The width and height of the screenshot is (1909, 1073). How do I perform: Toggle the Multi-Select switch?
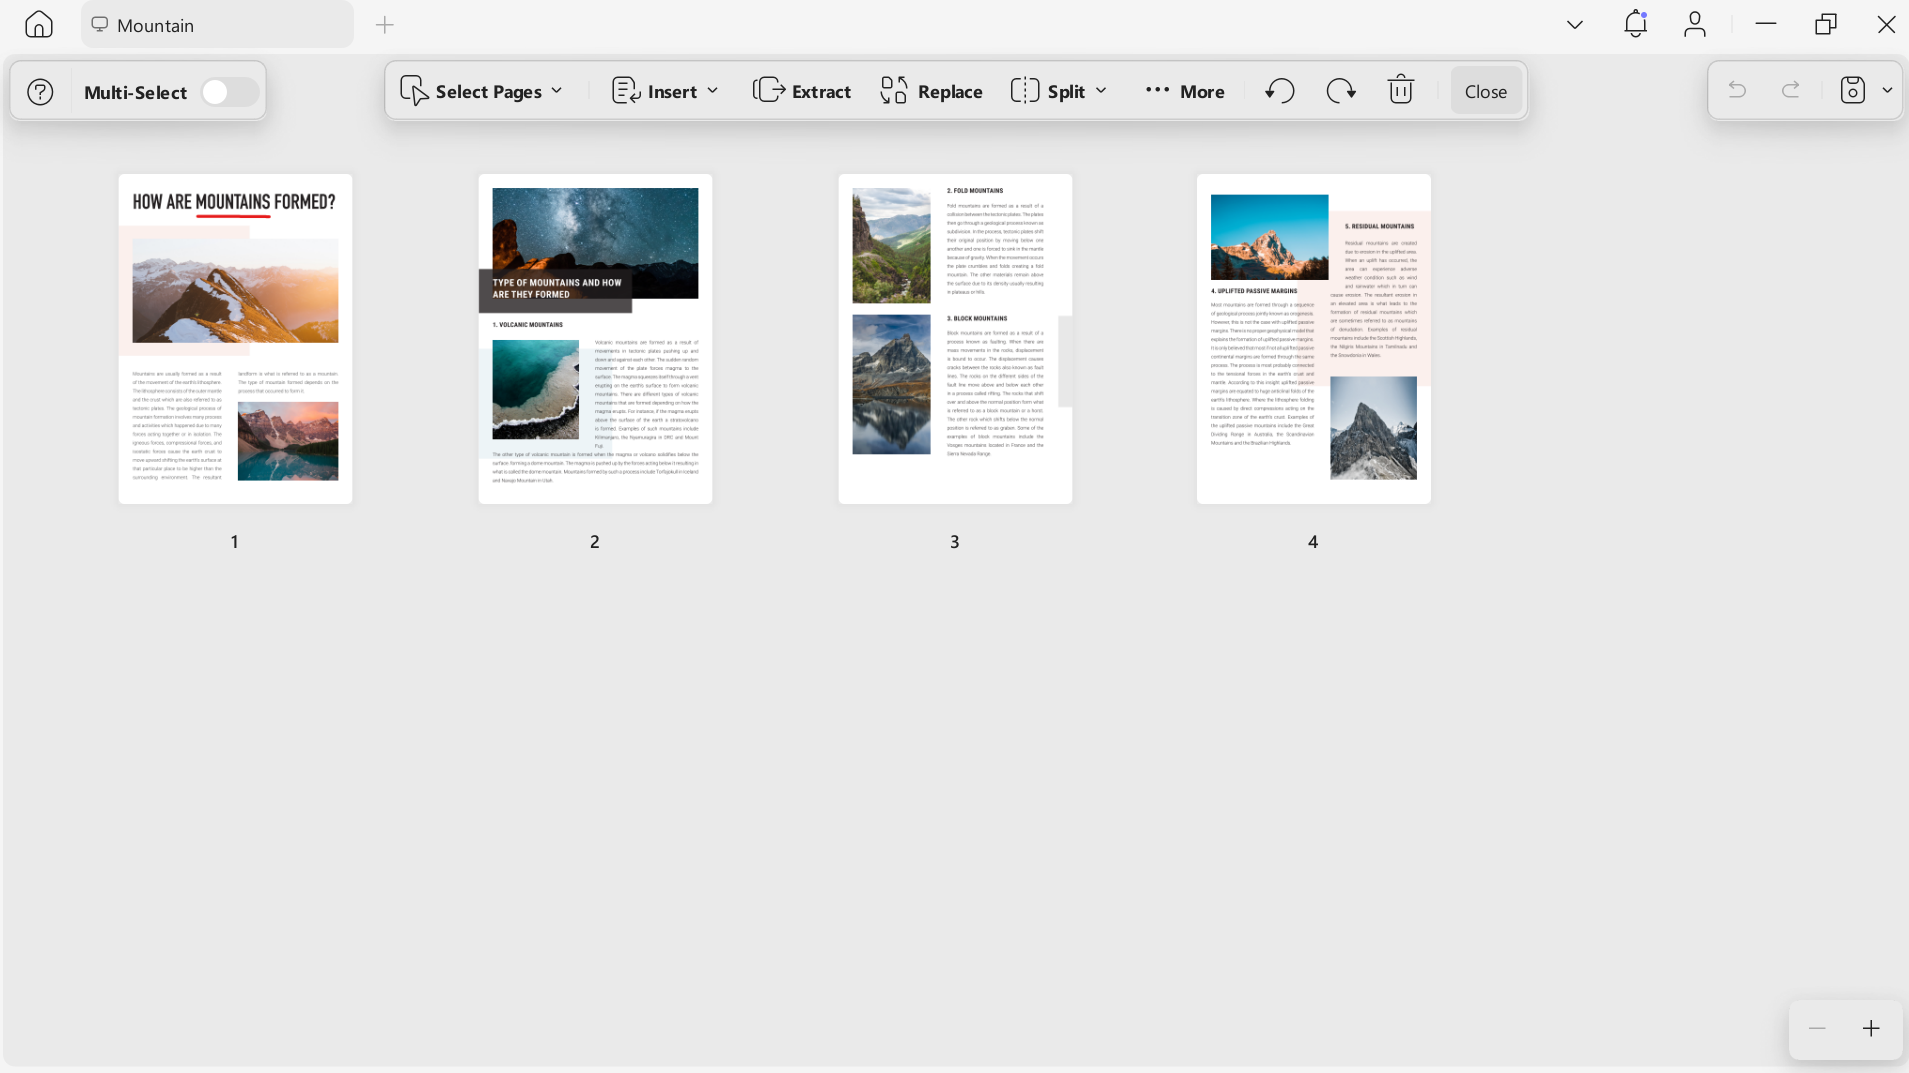(x=230, y=92)
